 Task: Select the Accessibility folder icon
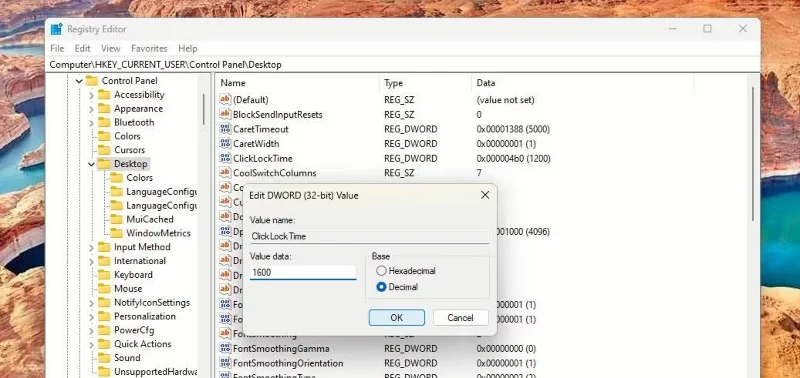[x=104, y=94]
